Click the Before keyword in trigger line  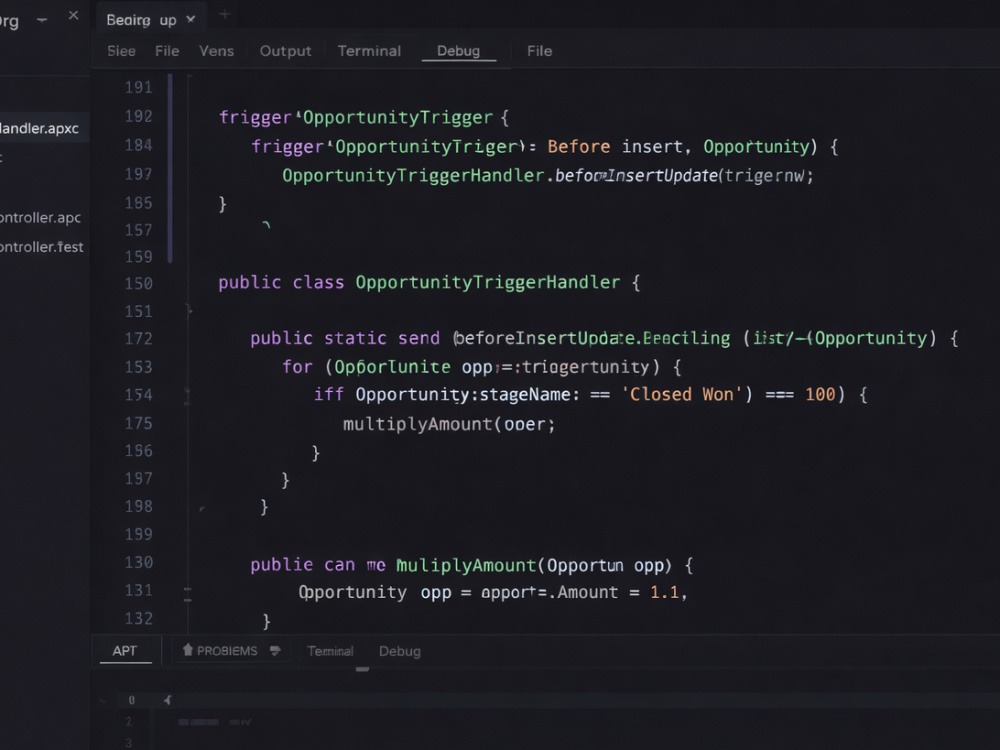578,147
